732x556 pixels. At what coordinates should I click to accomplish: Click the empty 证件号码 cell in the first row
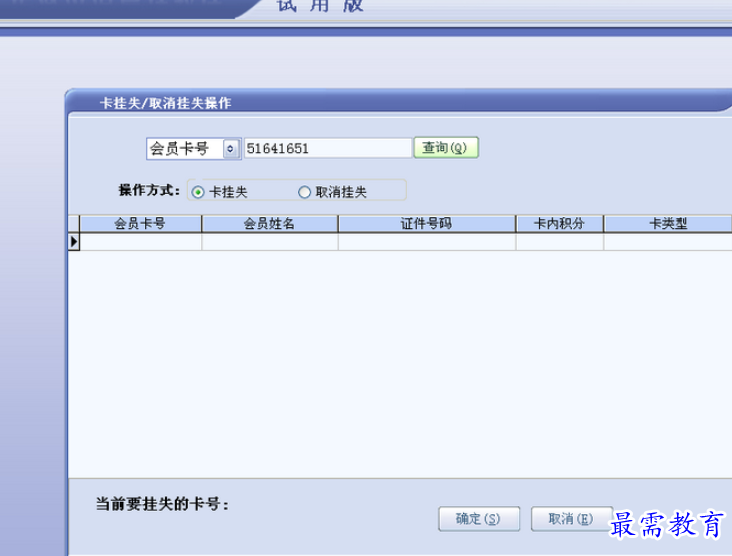427,242
